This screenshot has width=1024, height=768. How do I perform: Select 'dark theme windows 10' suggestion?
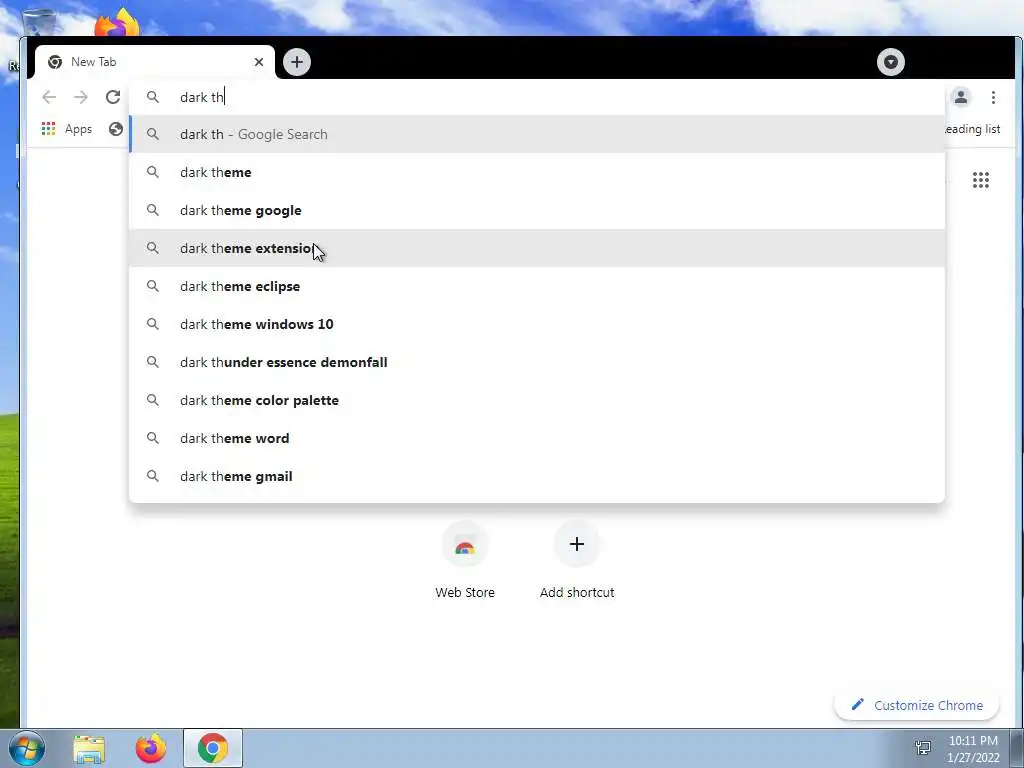537,324
